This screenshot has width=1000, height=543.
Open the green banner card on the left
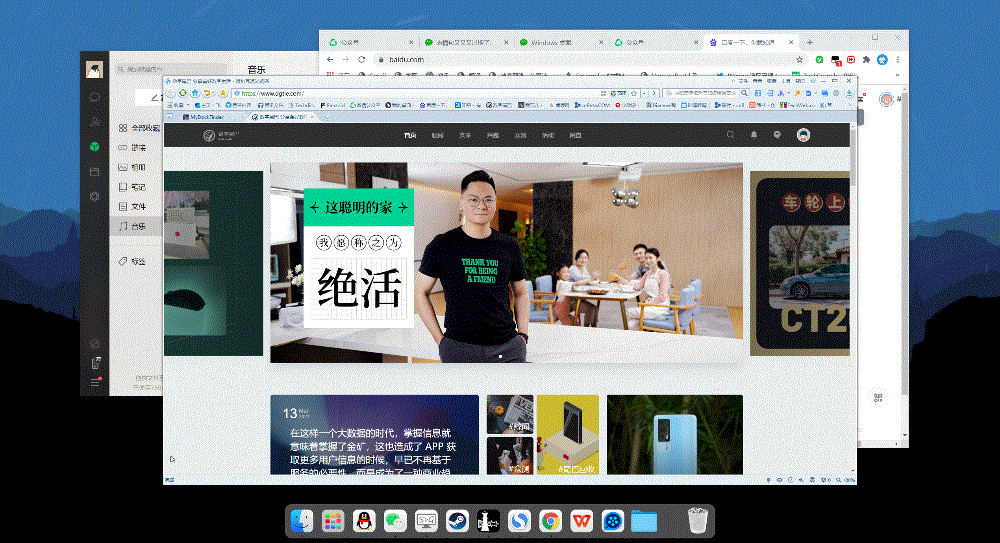click(x=213, y=263)
